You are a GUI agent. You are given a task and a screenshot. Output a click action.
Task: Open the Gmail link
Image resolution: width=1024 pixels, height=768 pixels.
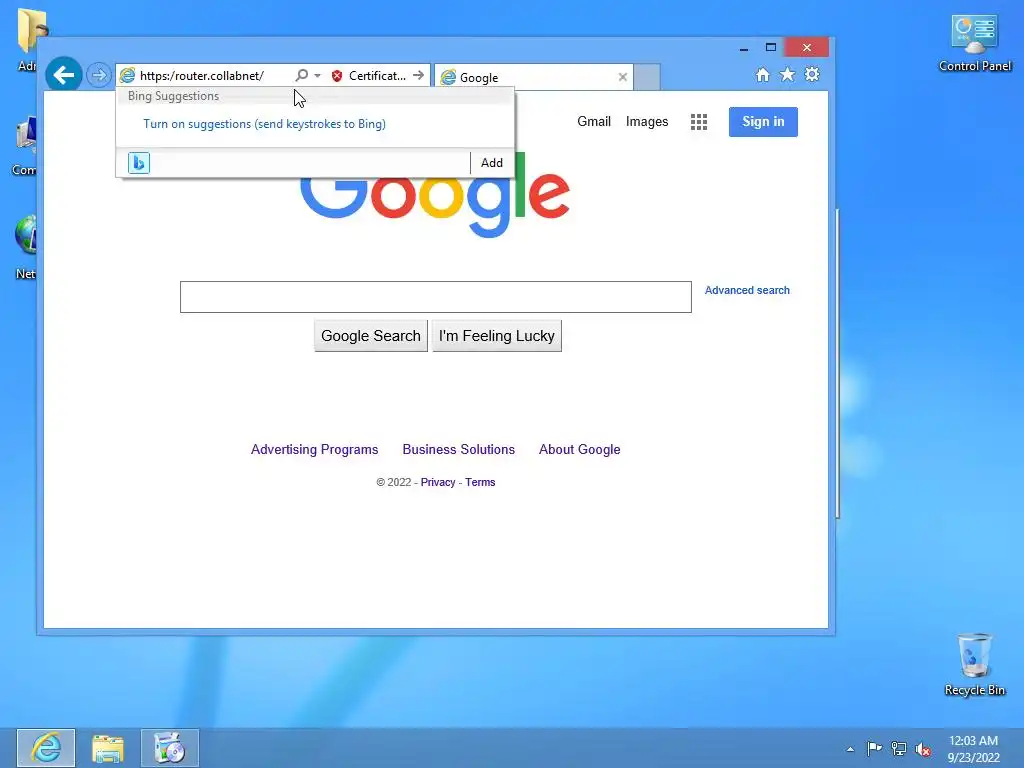pos(594,121)
